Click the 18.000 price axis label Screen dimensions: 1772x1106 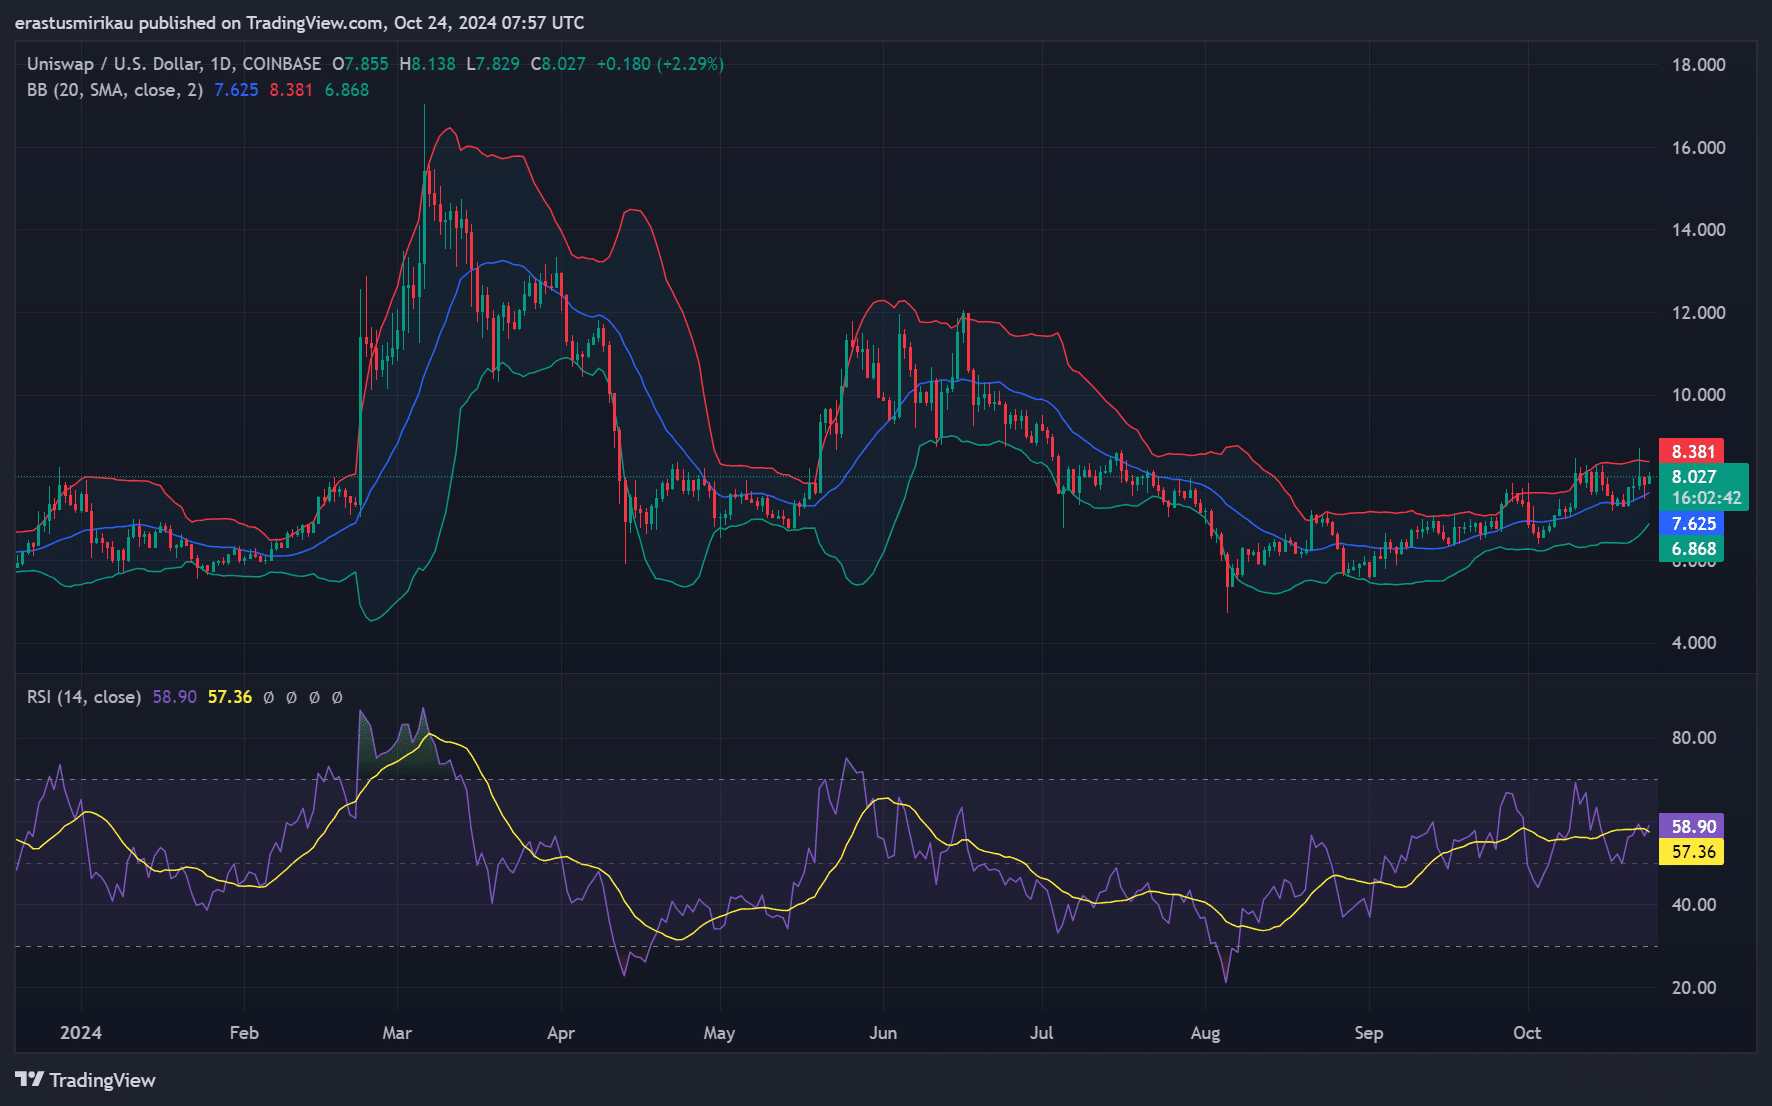pyautogui.click(x=1698, y=65)
